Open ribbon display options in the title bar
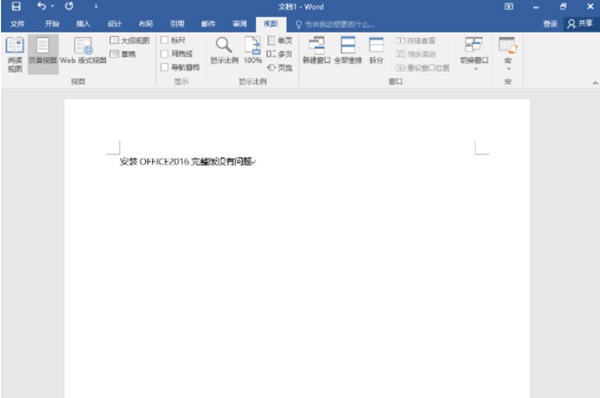Image resolution: width=600 pixels, height=398 pixels. point(509,7)
